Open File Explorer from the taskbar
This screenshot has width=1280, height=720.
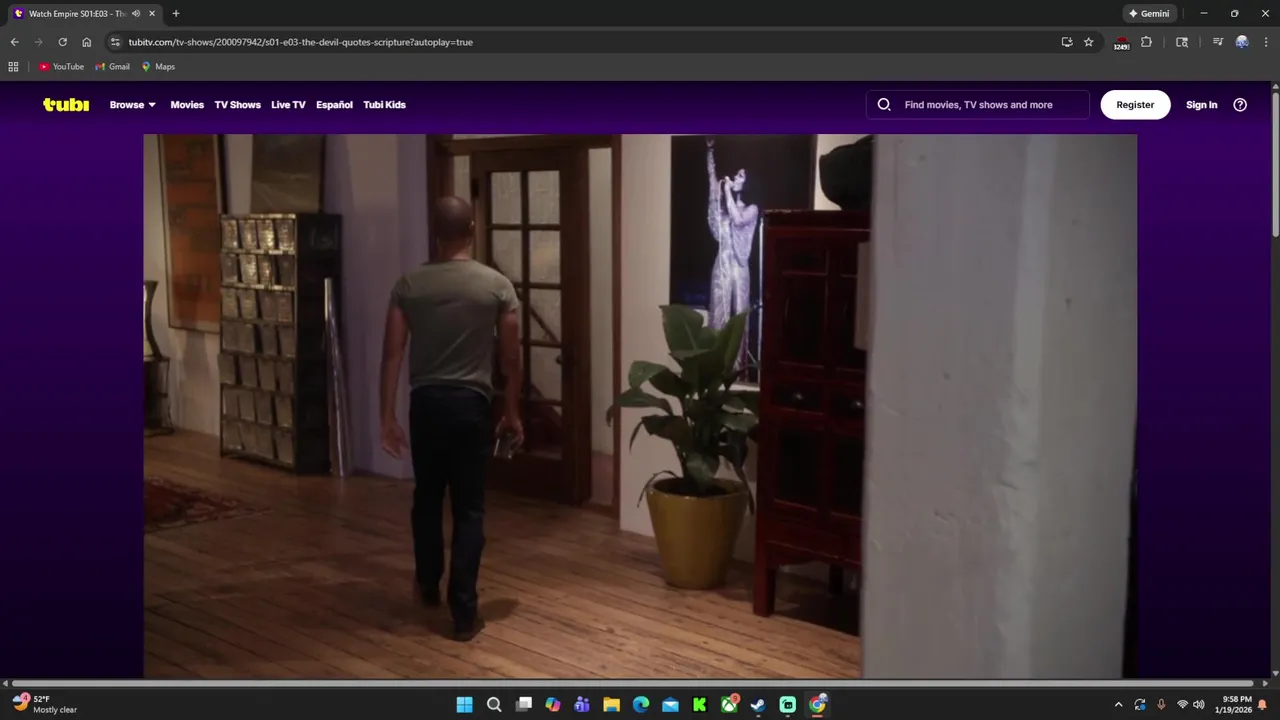(x=611, y=705)
